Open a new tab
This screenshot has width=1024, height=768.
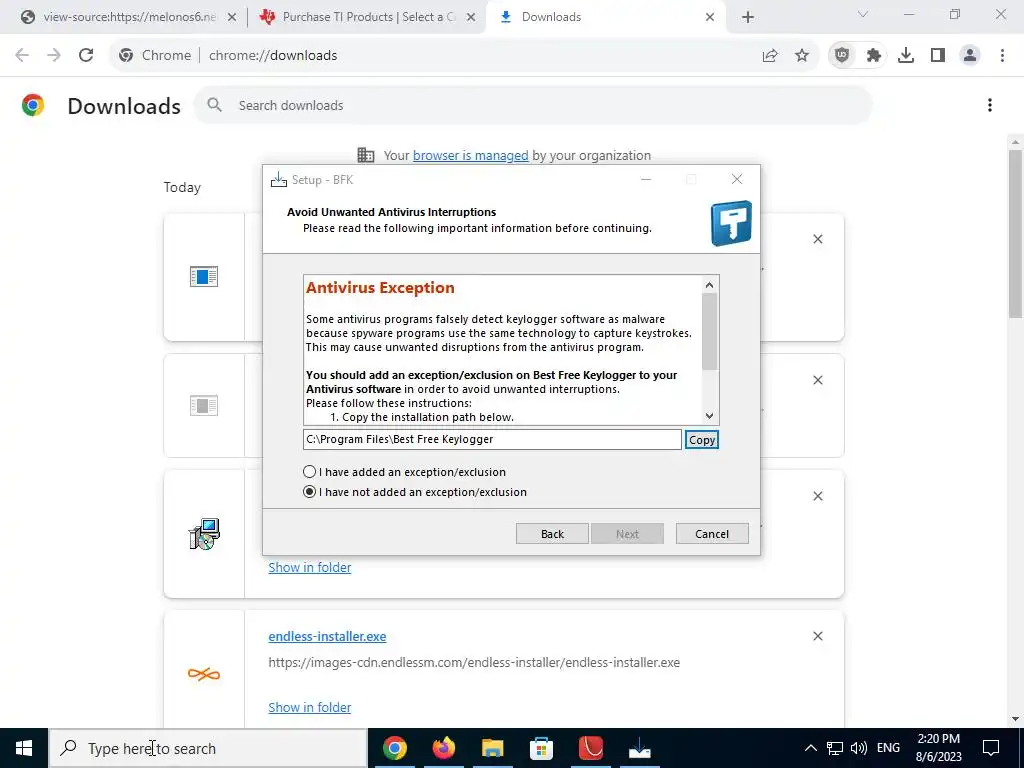[x=748, y=17]
